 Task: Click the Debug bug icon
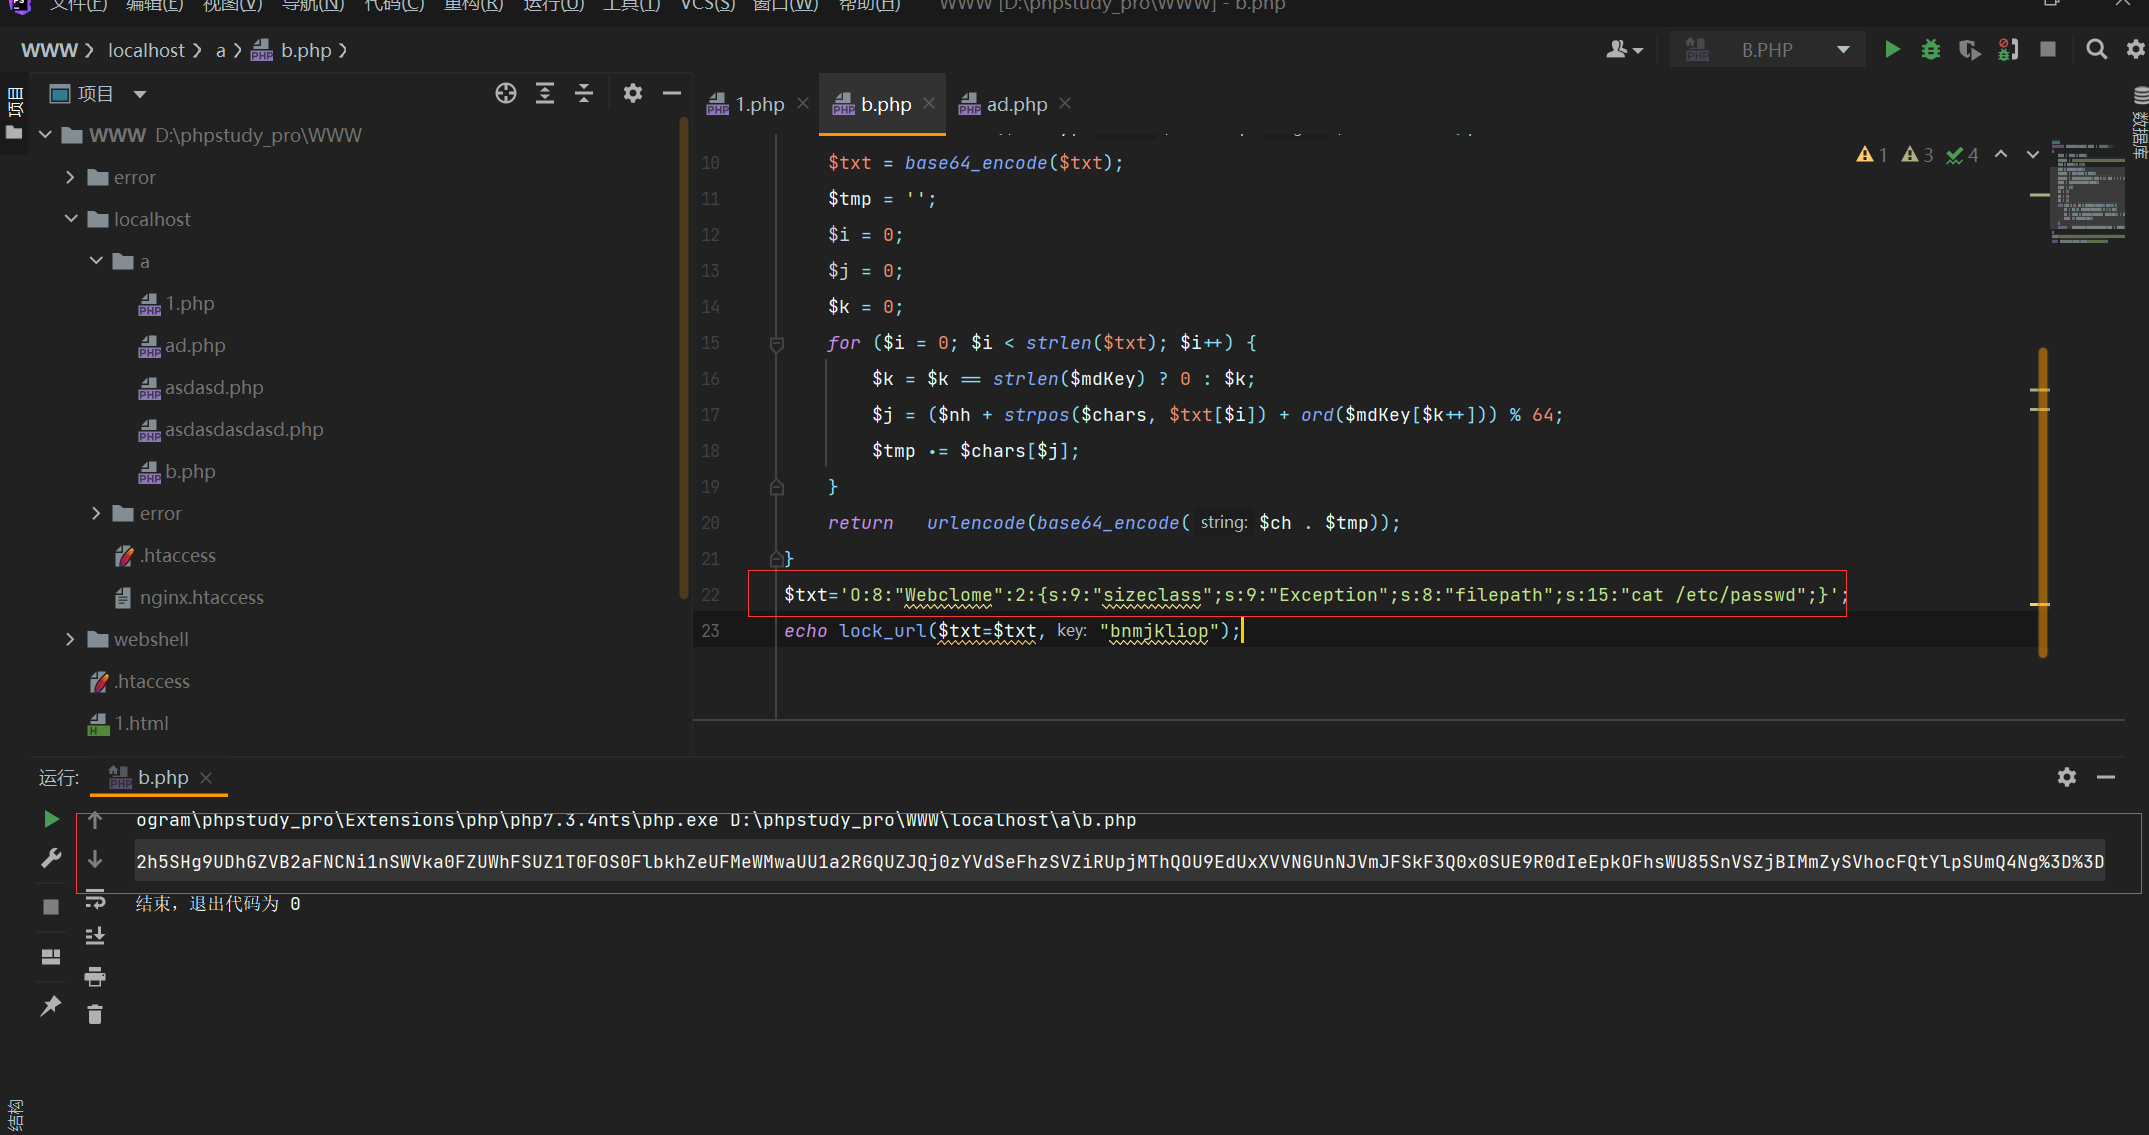(1930, 50)
